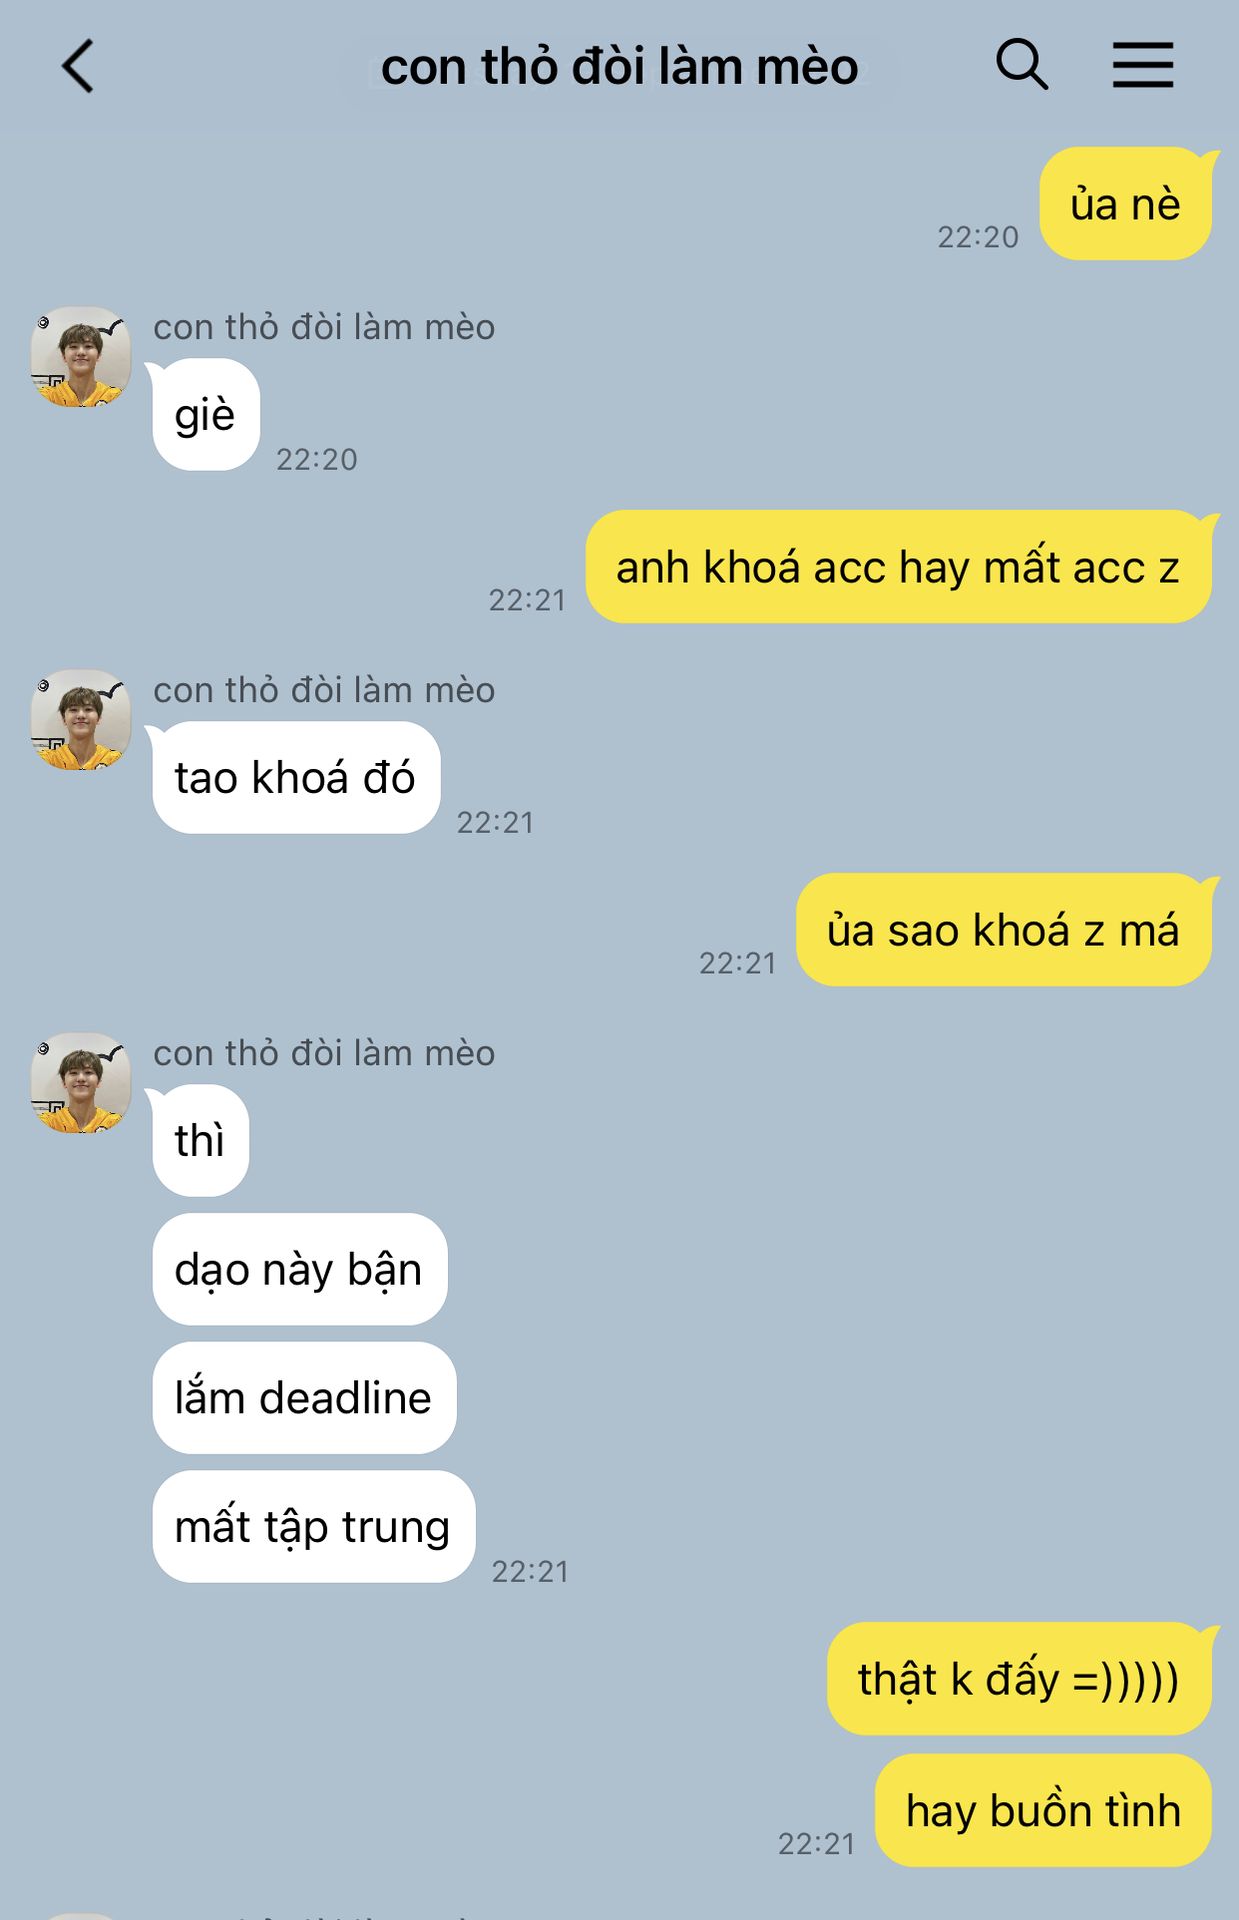Open the avatar beside 'tao khoá đó' message
Viewport: 1239px width, 1920px height.
(81, 720)
